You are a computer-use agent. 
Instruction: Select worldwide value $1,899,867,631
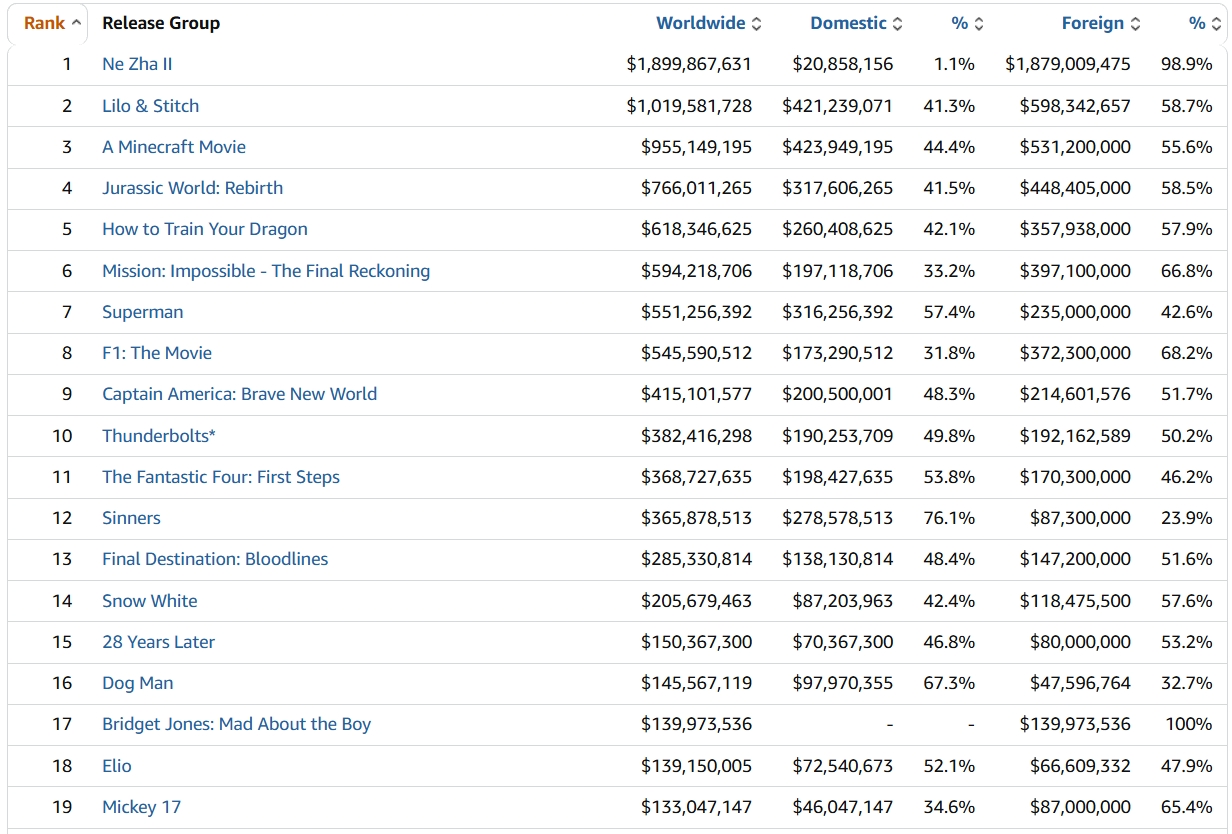(x=689, y=64)
